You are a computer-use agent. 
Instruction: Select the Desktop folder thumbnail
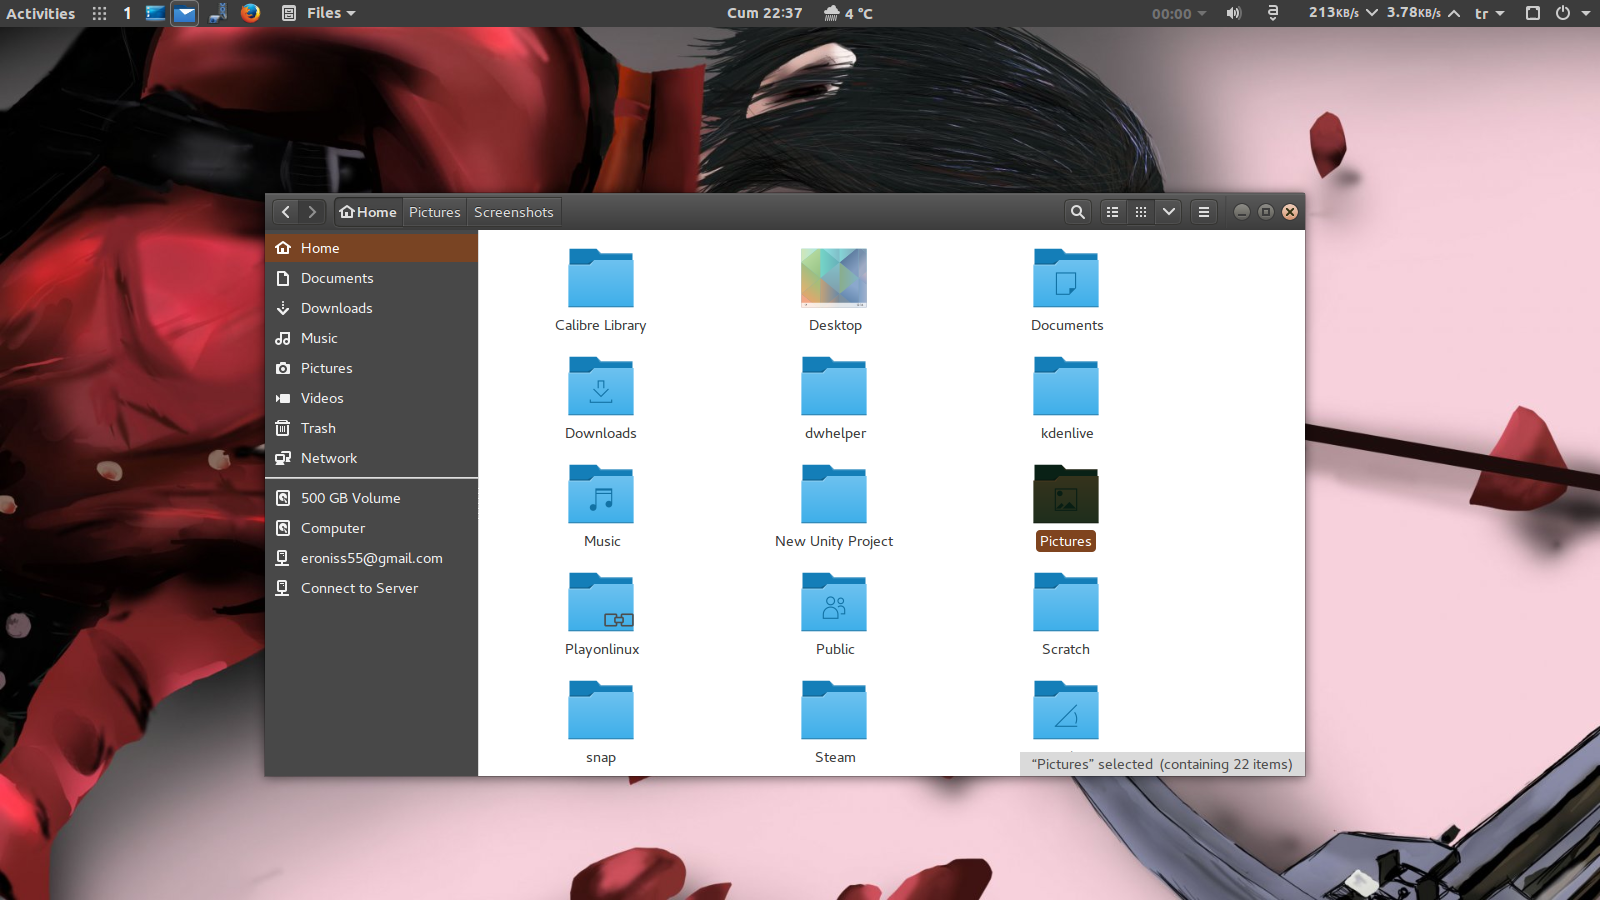click(834, 278)
